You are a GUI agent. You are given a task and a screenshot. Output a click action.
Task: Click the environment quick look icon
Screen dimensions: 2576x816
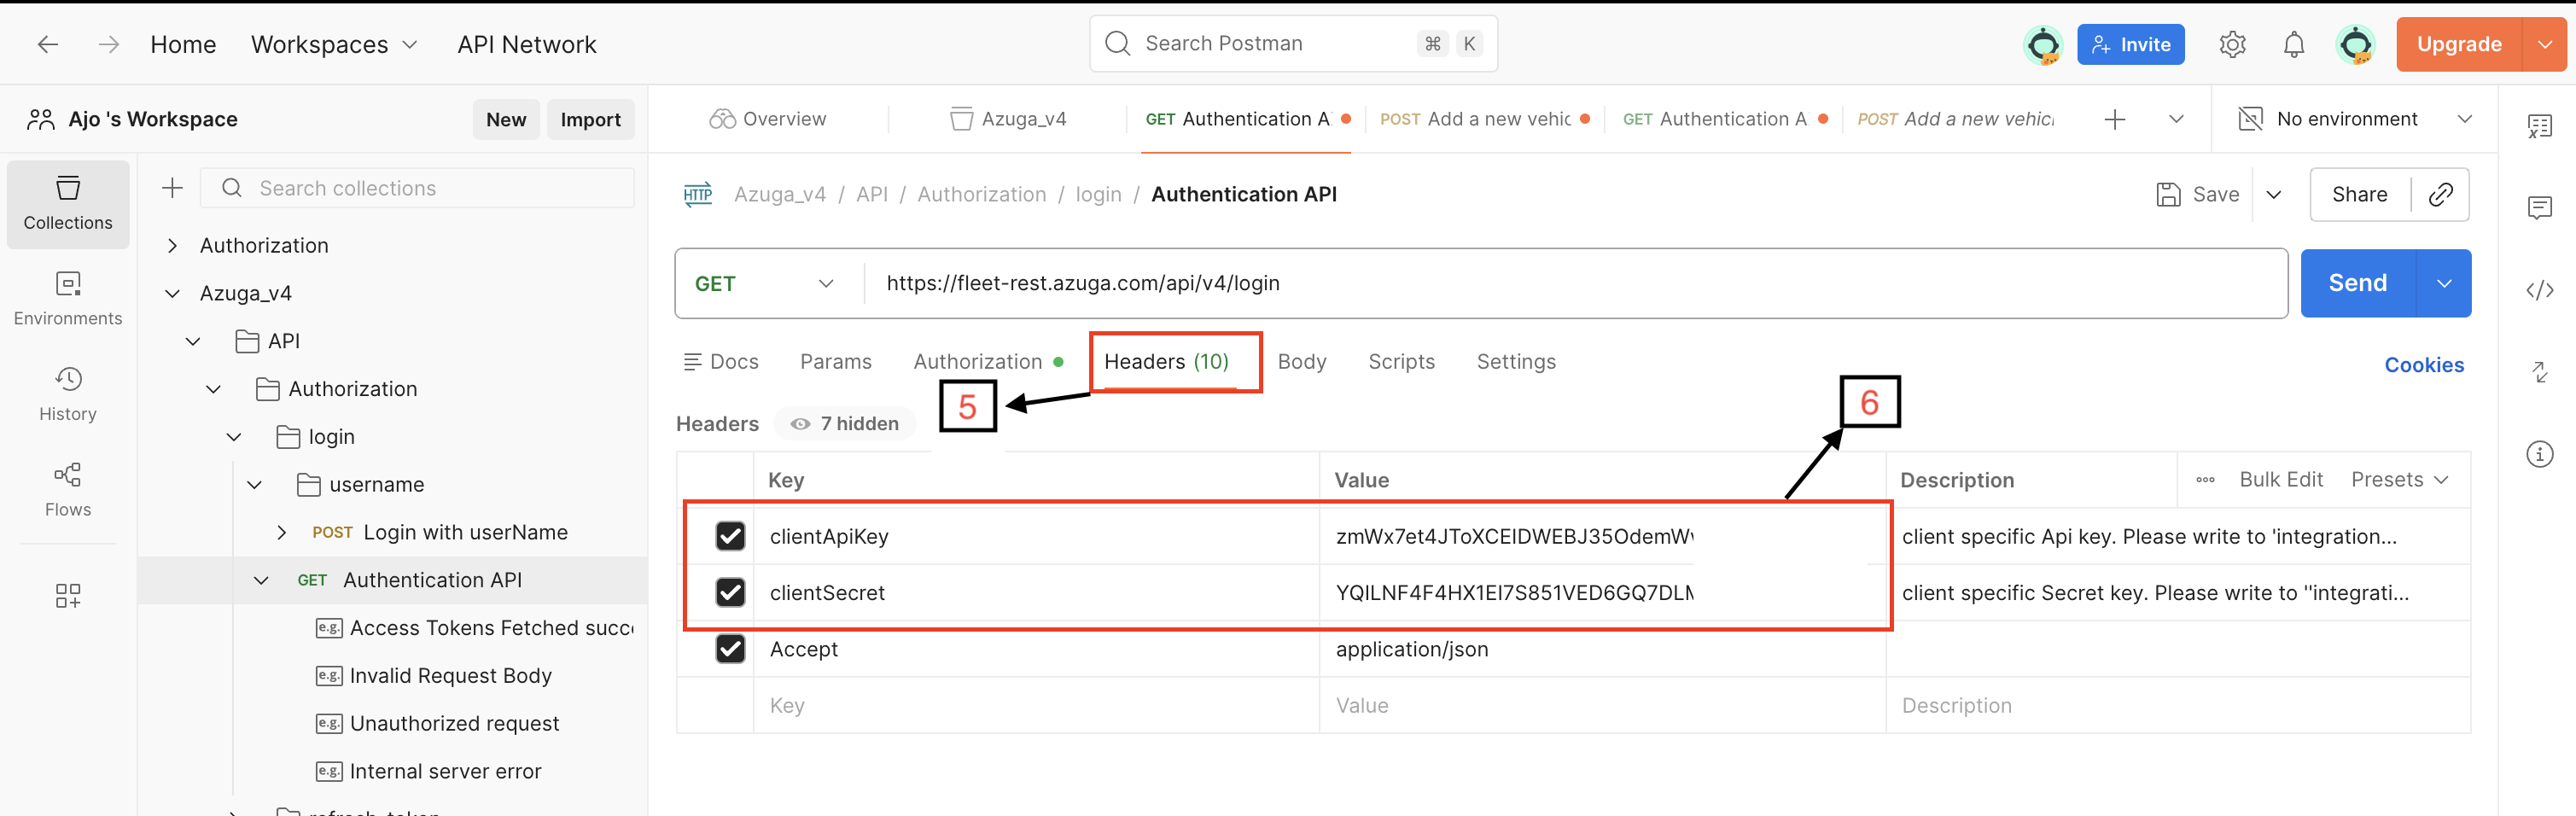[2250, 119]
